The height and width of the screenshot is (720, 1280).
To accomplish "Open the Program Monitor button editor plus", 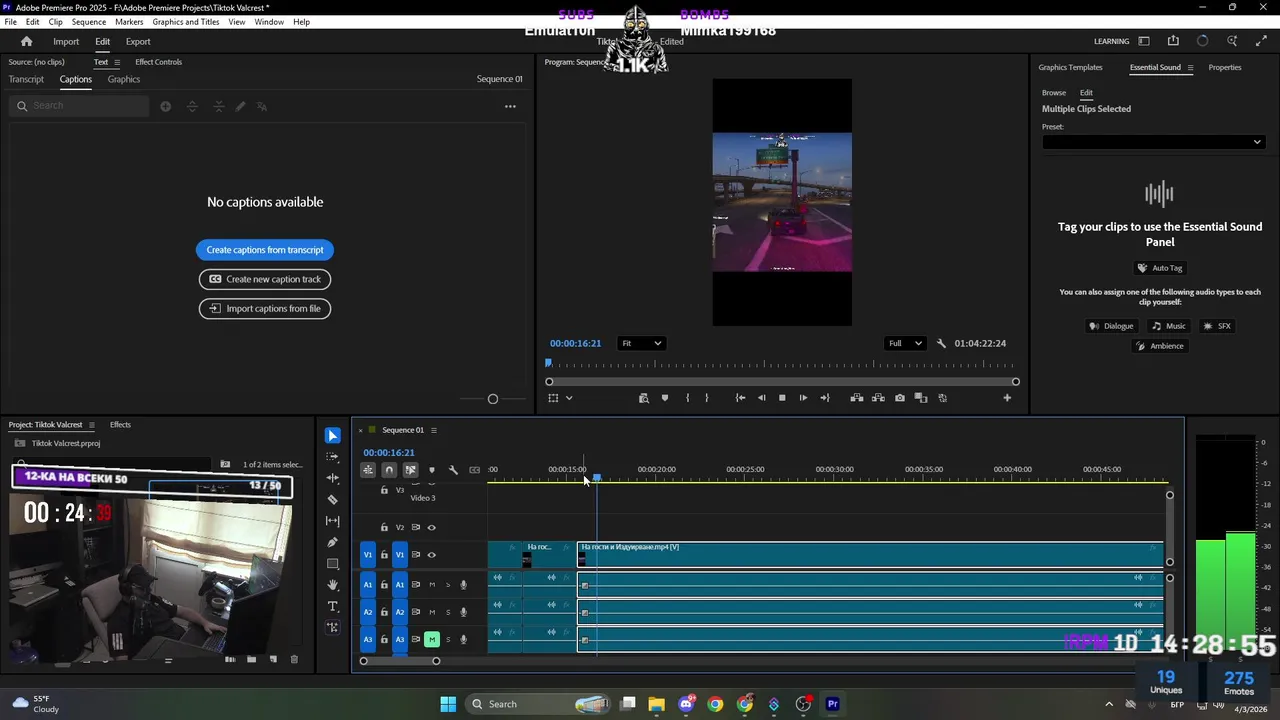I will click(1007, 398).
